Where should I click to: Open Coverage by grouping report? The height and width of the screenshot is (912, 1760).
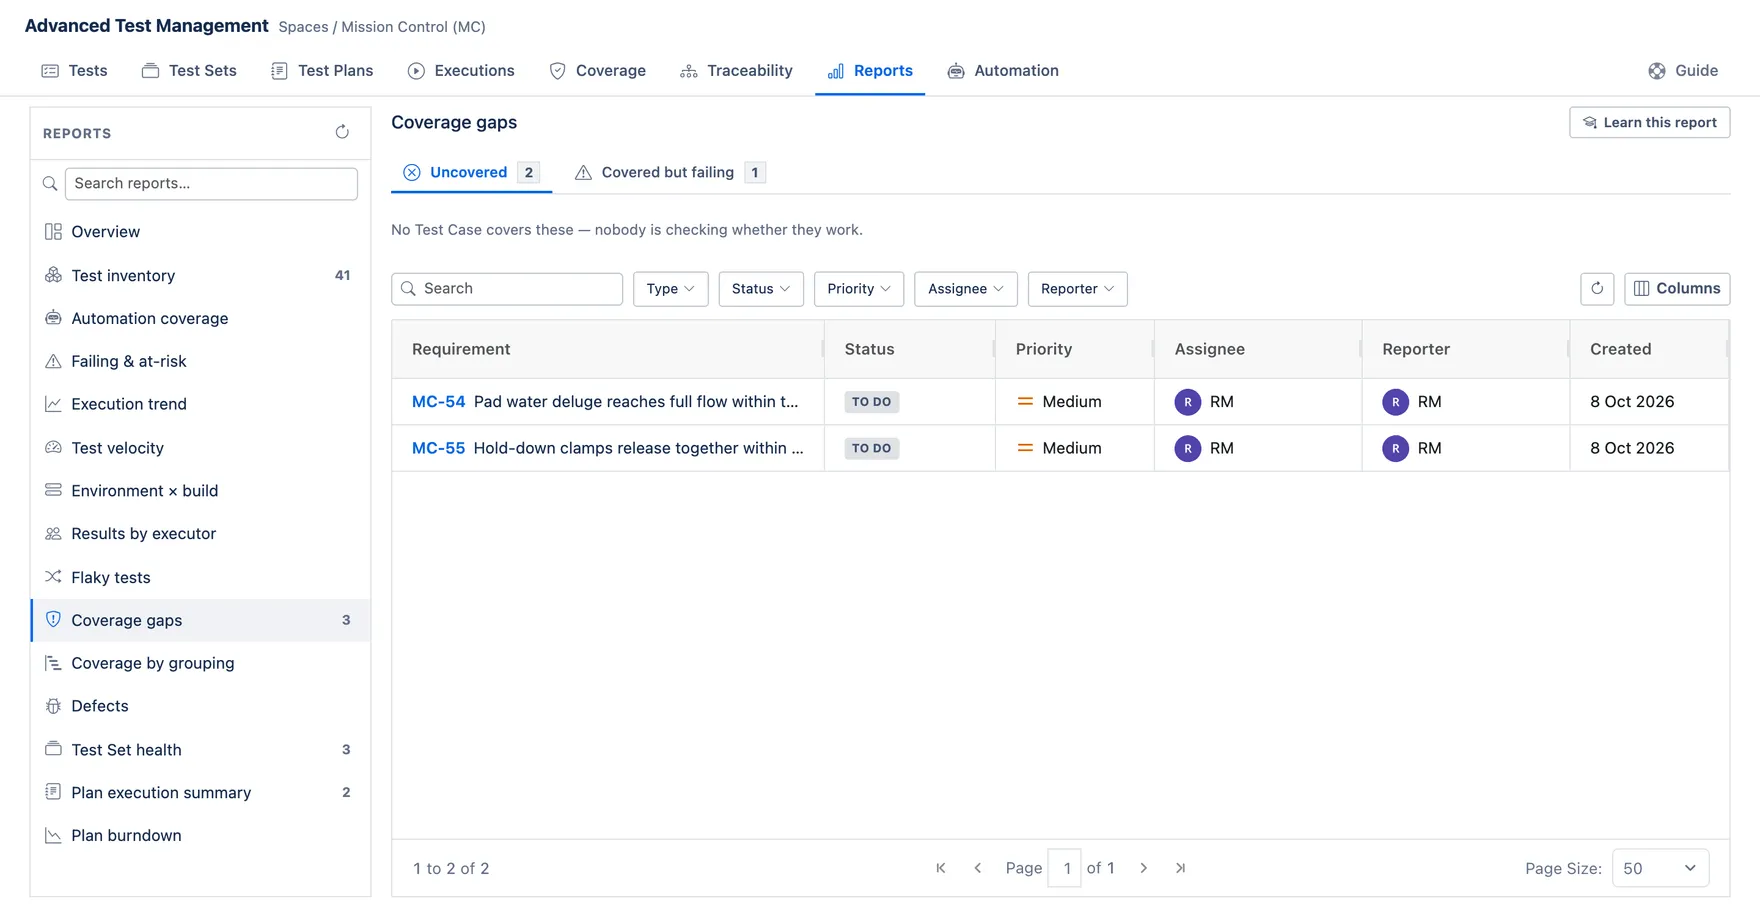pos(200,663)
